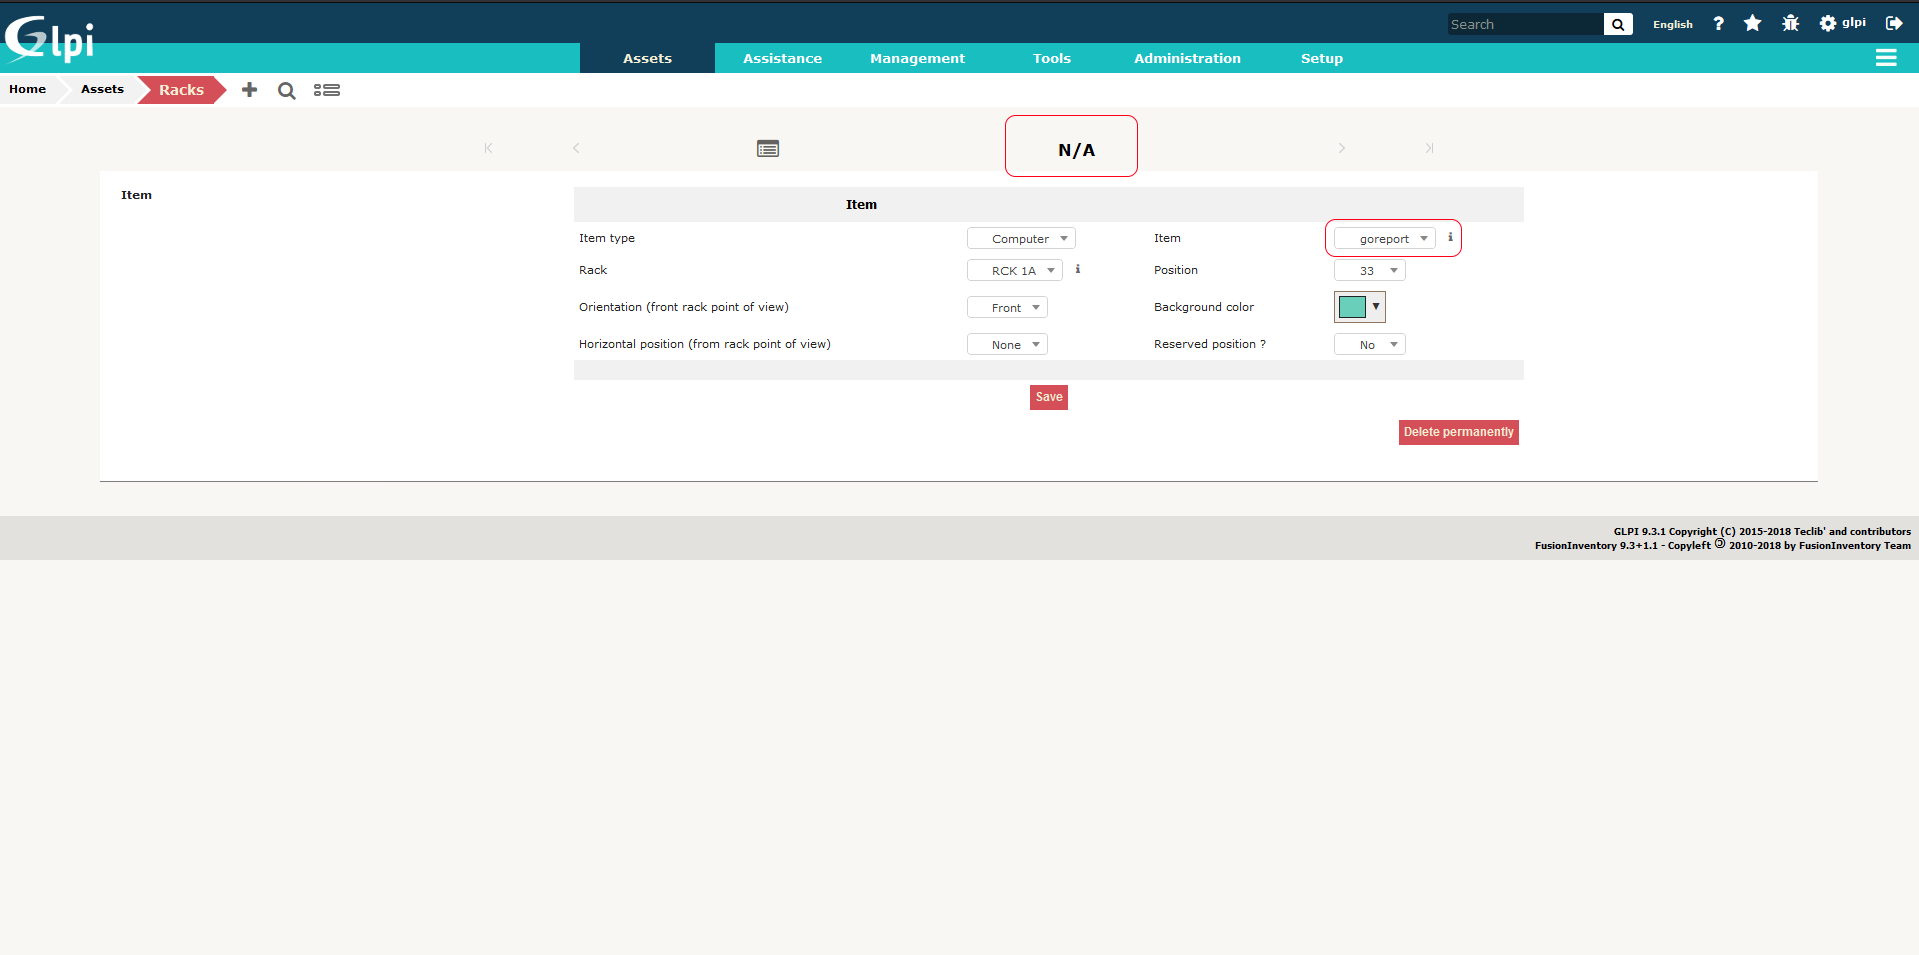Viewport: 1919px width, 955px height.
Task: Open preferences gear icon next to glpi
Action: pyautogui.click(x=1827, y=23)
